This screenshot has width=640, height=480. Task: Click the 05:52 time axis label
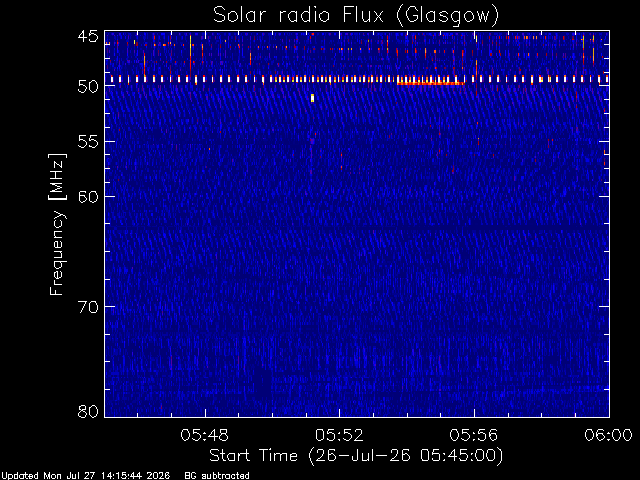click(339, 435)
